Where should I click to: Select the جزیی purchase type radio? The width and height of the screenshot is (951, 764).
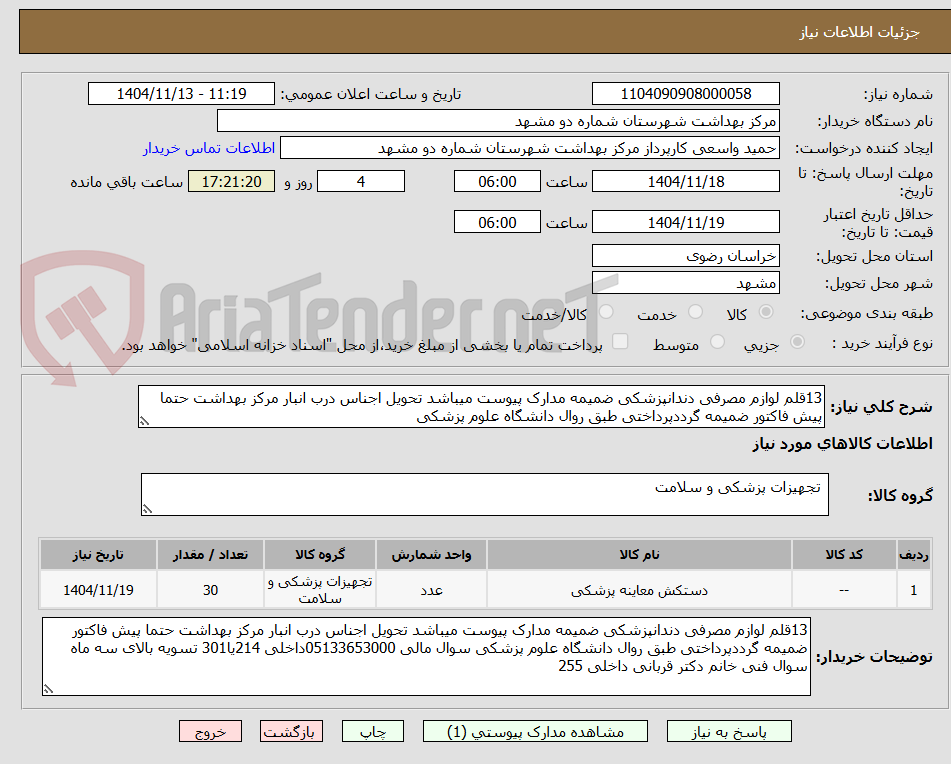(x=798, y=342)
